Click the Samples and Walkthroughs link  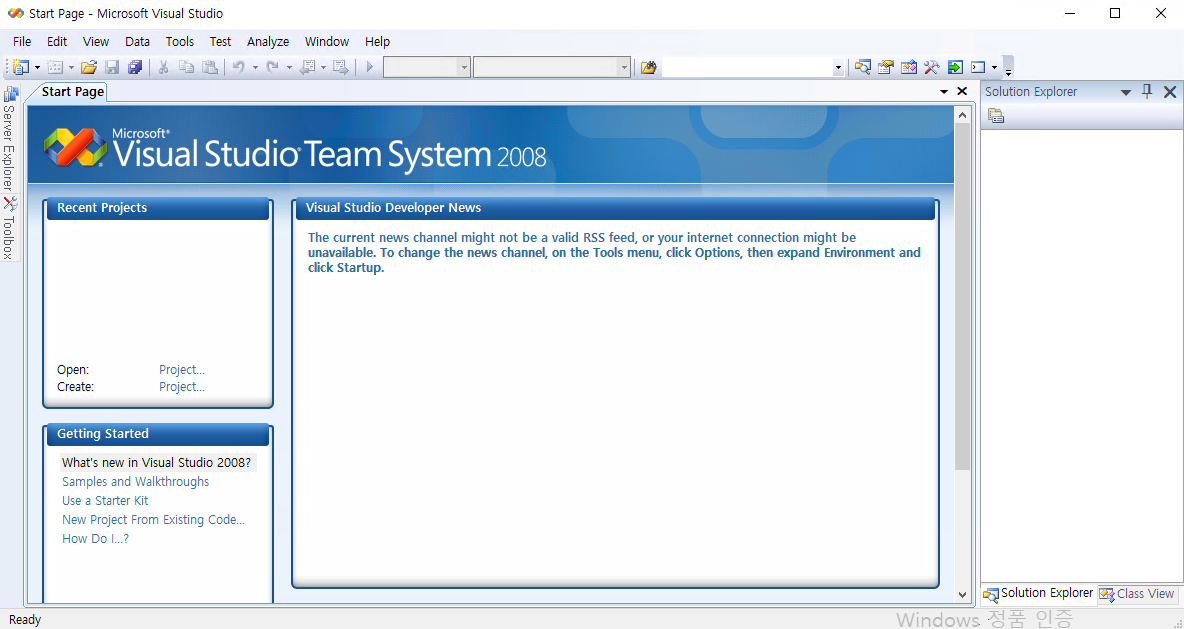click(x=135, y=481)
